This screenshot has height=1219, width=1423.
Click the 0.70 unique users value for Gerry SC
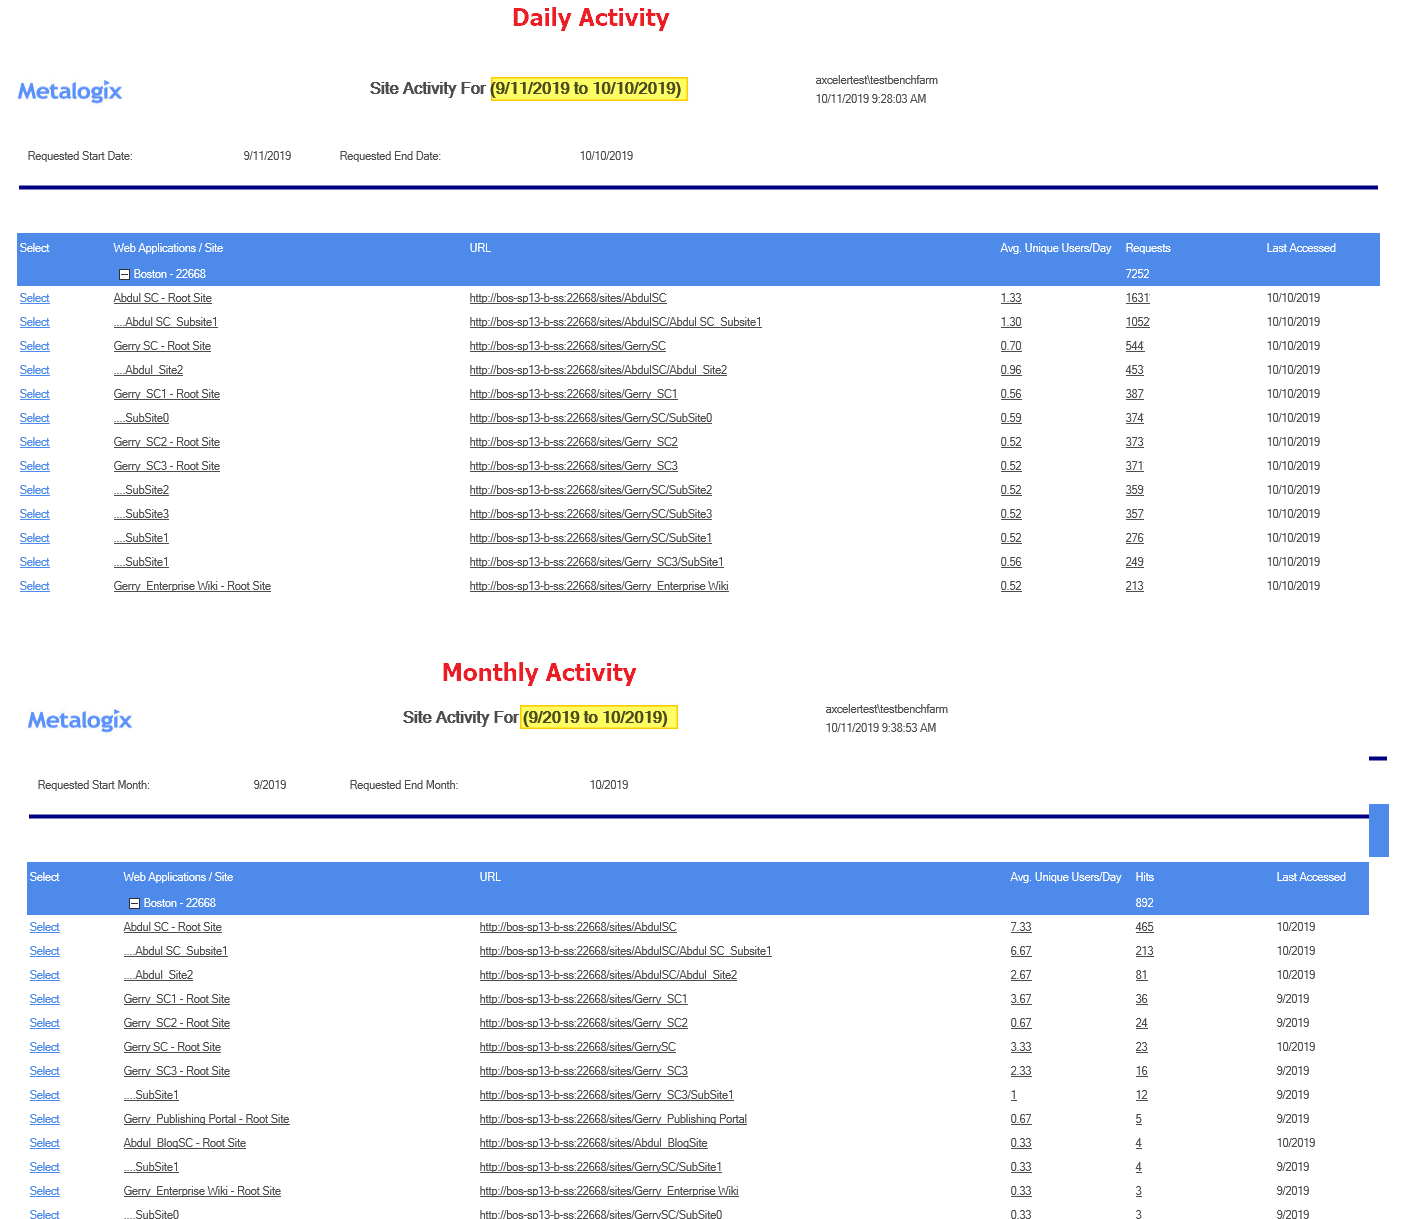[1010, 345]
